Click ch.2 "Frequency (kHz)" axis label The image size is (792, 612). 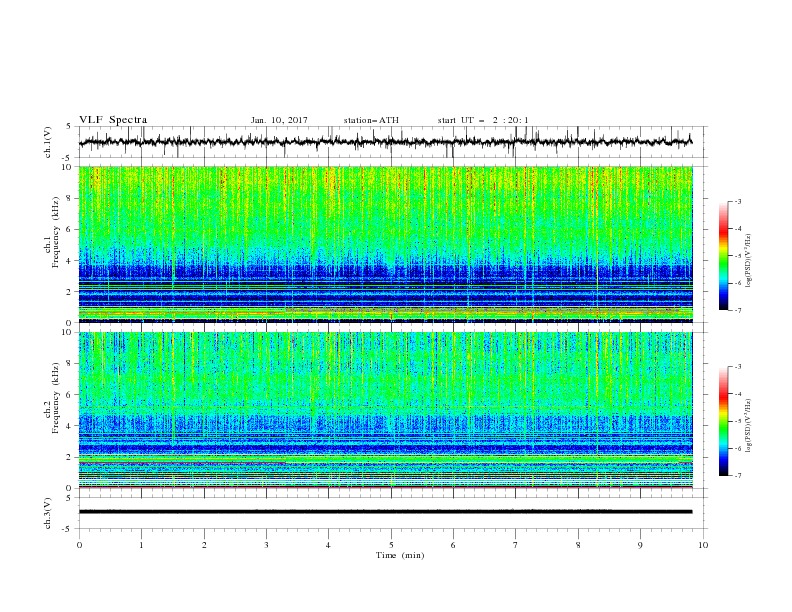[x=56, y=397]
